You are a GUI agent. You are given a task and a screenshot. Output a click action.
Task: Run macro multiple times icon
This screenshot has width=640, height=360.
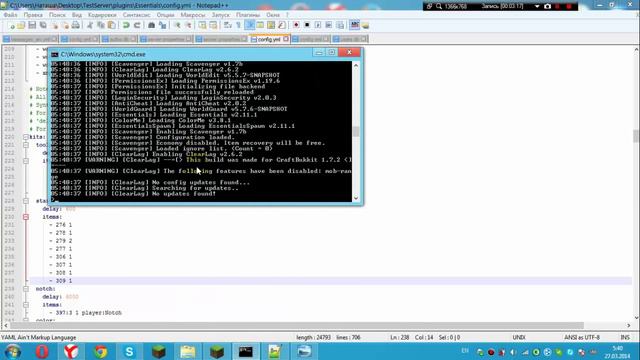(329, 25)
